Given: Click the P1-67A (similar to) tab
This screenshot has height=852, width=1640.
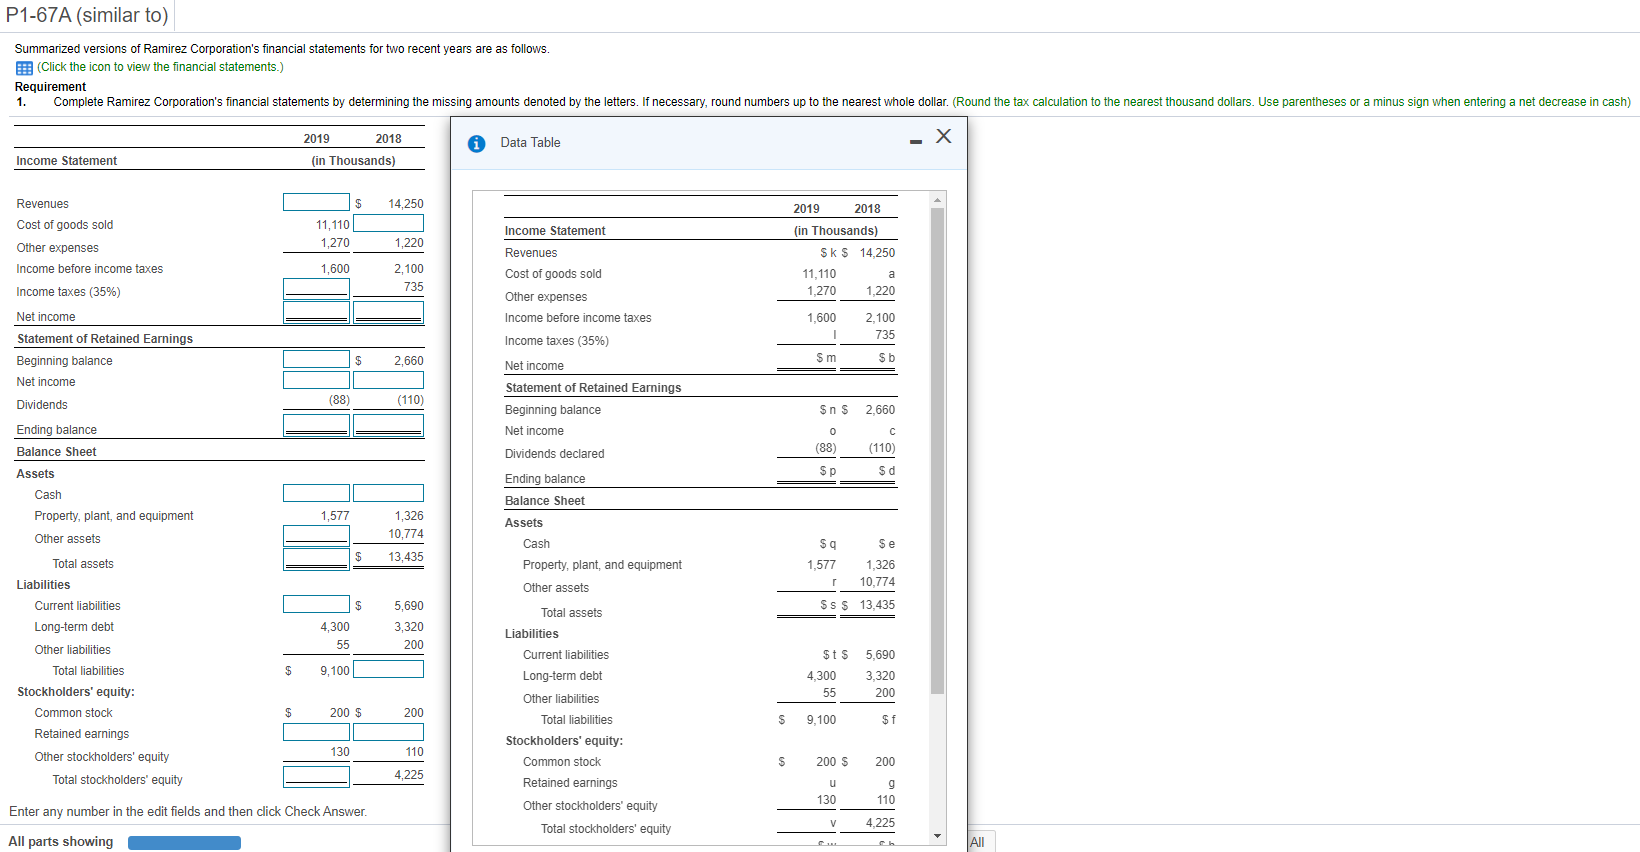Looking at the screenshot, I should click(x=87, y=15).
